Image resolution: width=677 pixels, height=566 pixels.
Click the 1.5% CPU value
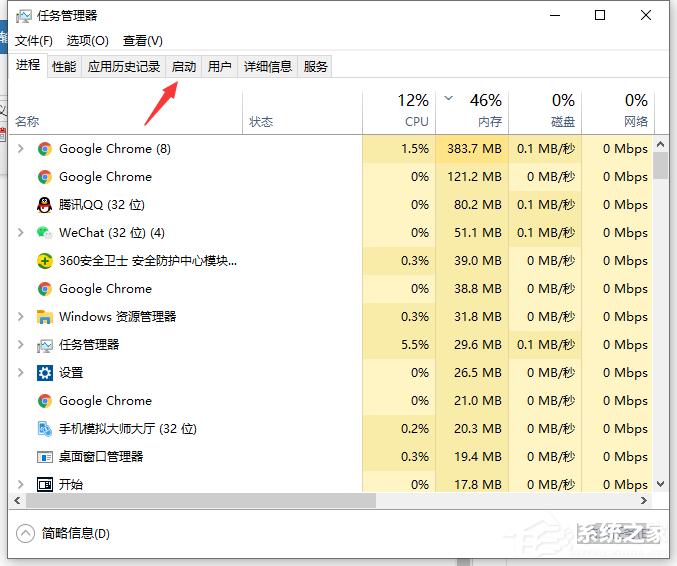point(414,149)
